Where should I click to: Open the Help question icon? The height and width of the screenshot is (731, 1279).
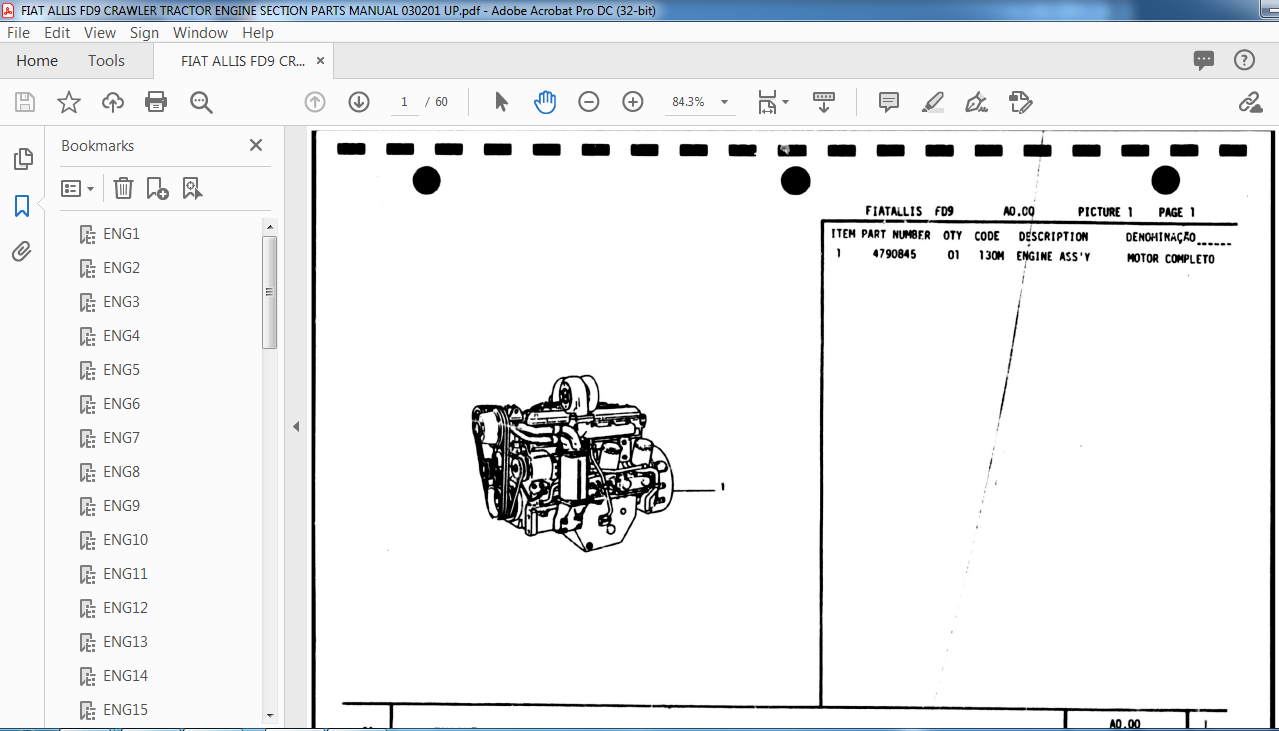(x=1244, y=60)
